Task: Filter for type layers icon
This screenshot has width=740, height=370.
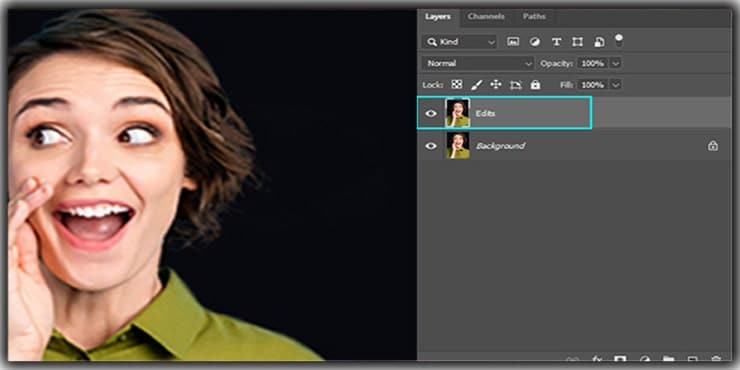Action: (556, 42)
